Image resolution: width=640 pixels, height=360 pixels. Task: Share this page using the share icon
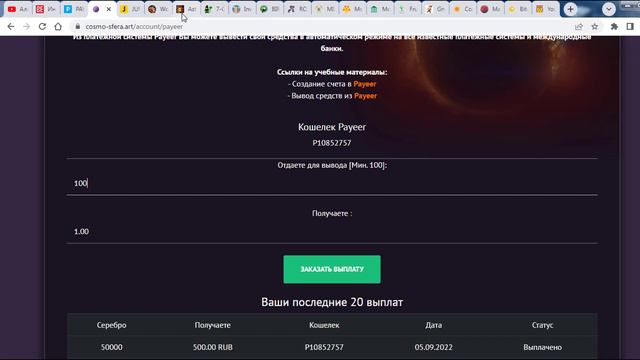(579, 27)
